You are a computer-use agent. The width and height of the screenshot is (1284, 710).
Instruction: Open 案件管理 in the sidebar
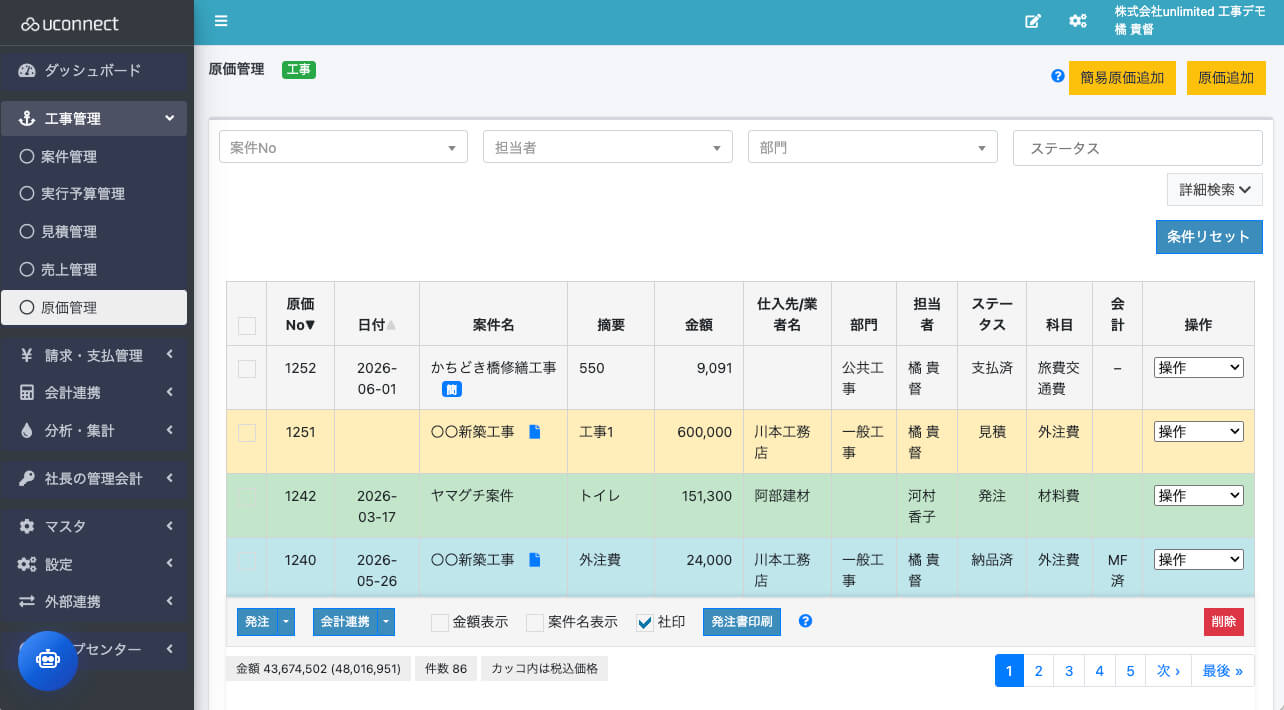click(x=94, y=157)
